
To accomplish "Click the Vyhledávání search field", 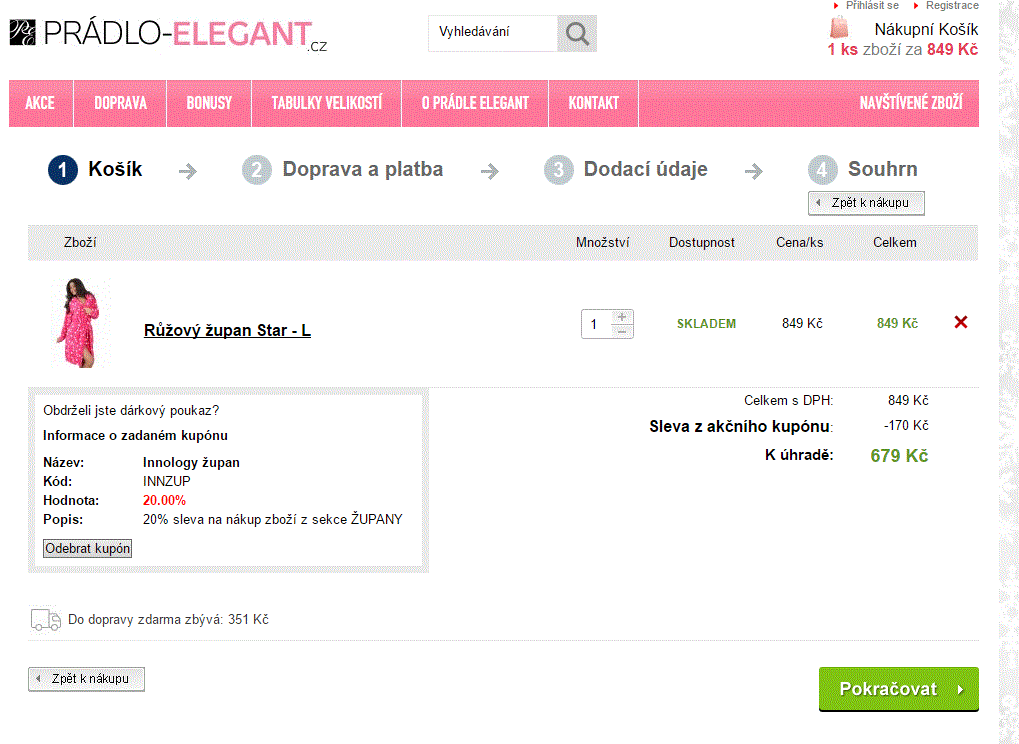I will 493,33.
